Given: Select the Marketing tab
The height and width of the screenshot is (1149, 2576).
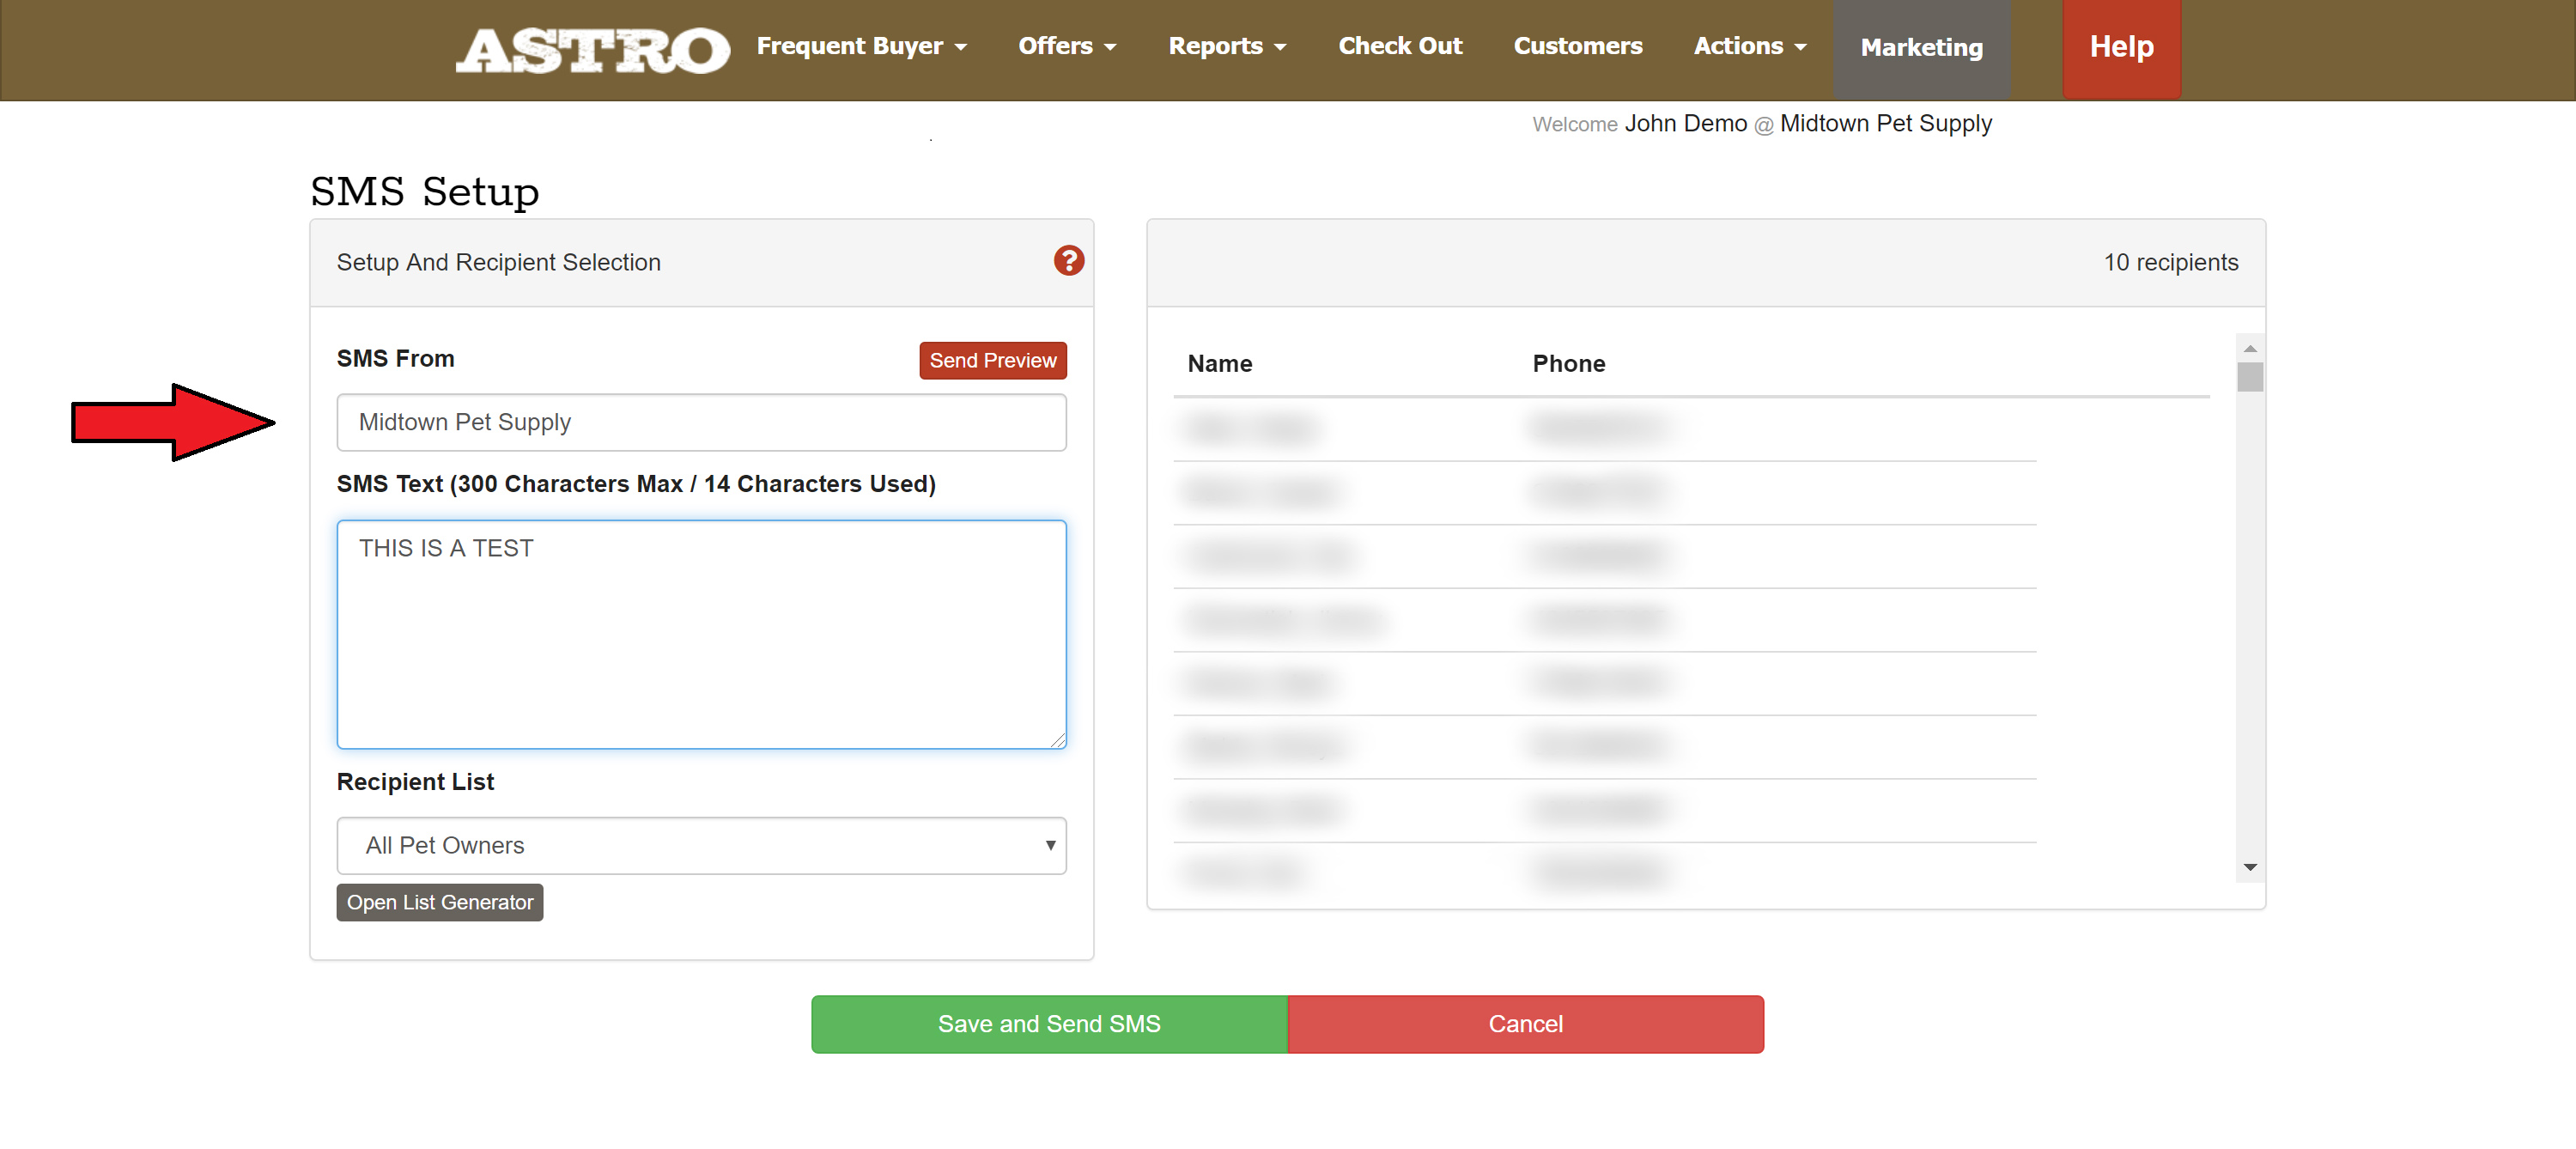Looking at the screenshot, I should (x=1920, y=48).
